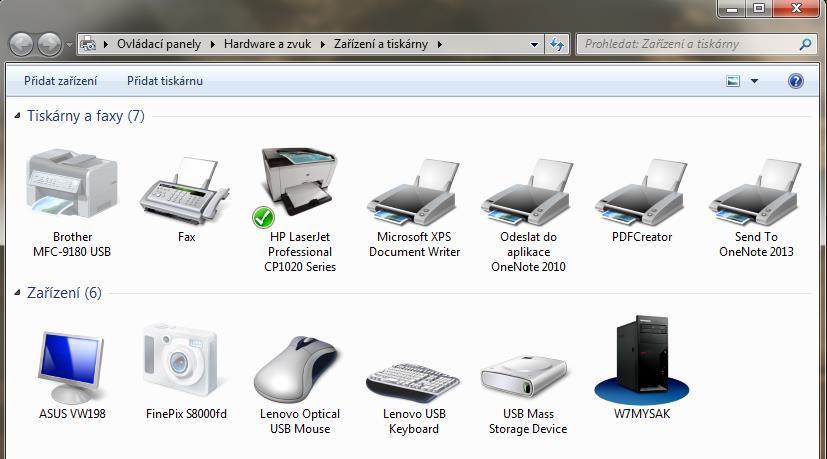
Task: Click Přidat tiskárnu button
Action: pyautogui.click(x=165, y=81)
